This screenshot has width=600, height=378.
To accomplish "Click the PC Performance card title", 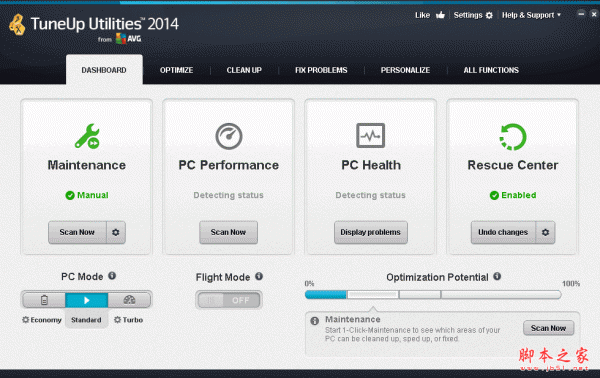I will coord(228,165).
